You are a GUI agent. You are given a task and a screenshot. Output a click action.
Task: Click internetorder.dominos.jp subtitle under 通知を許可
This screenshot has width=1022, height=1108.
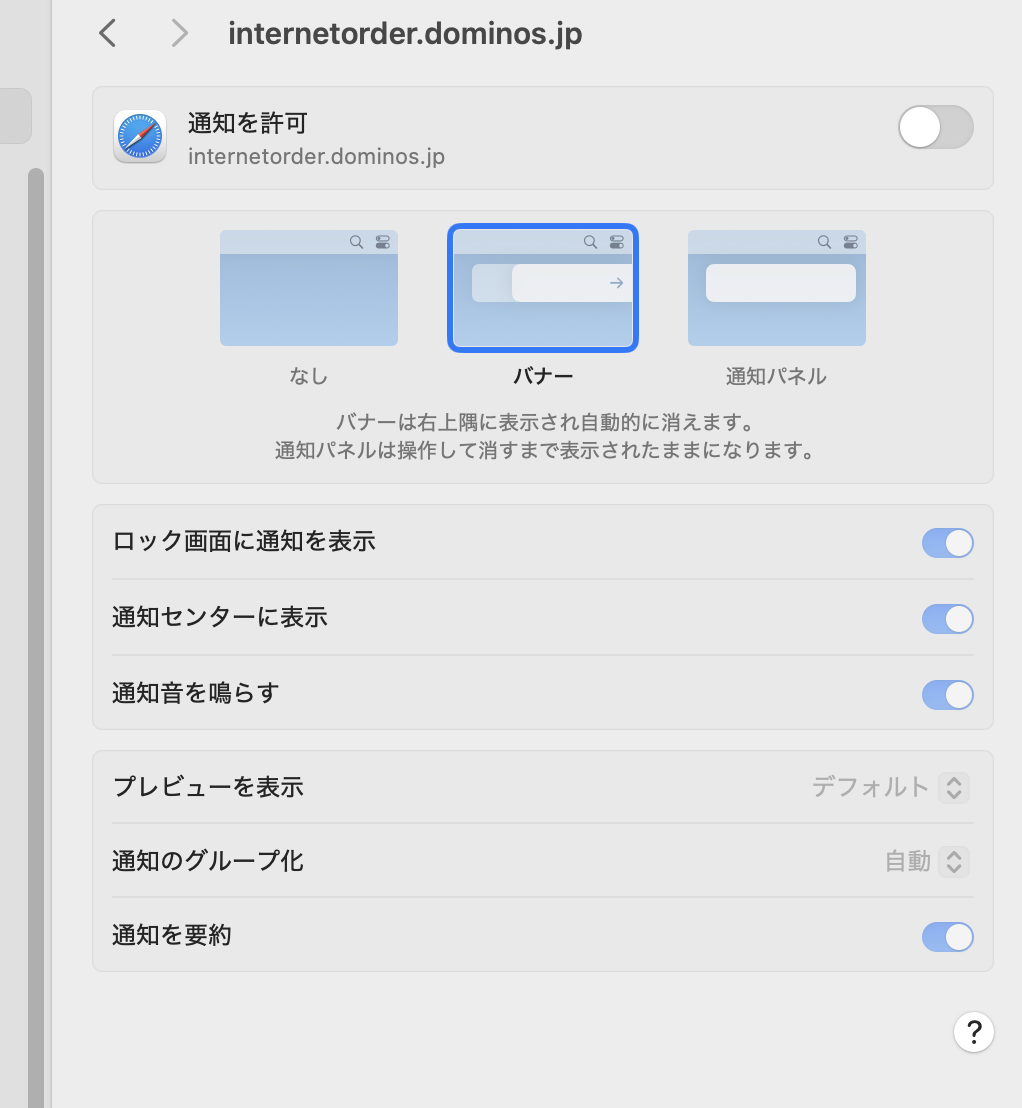click(316, 156)
